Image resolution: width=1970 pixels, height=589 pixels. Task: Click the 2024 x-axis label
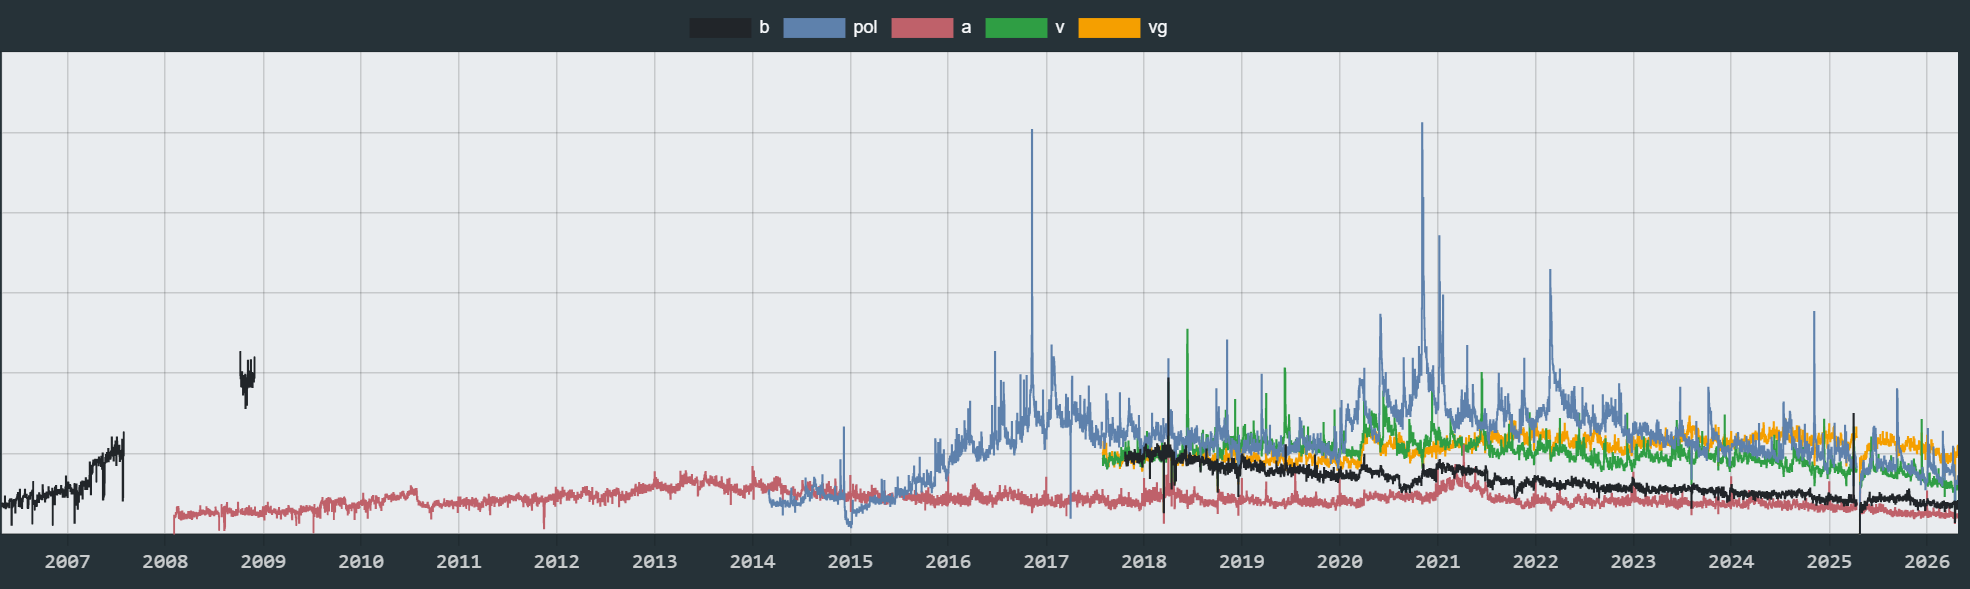[x=1731, y=561]
